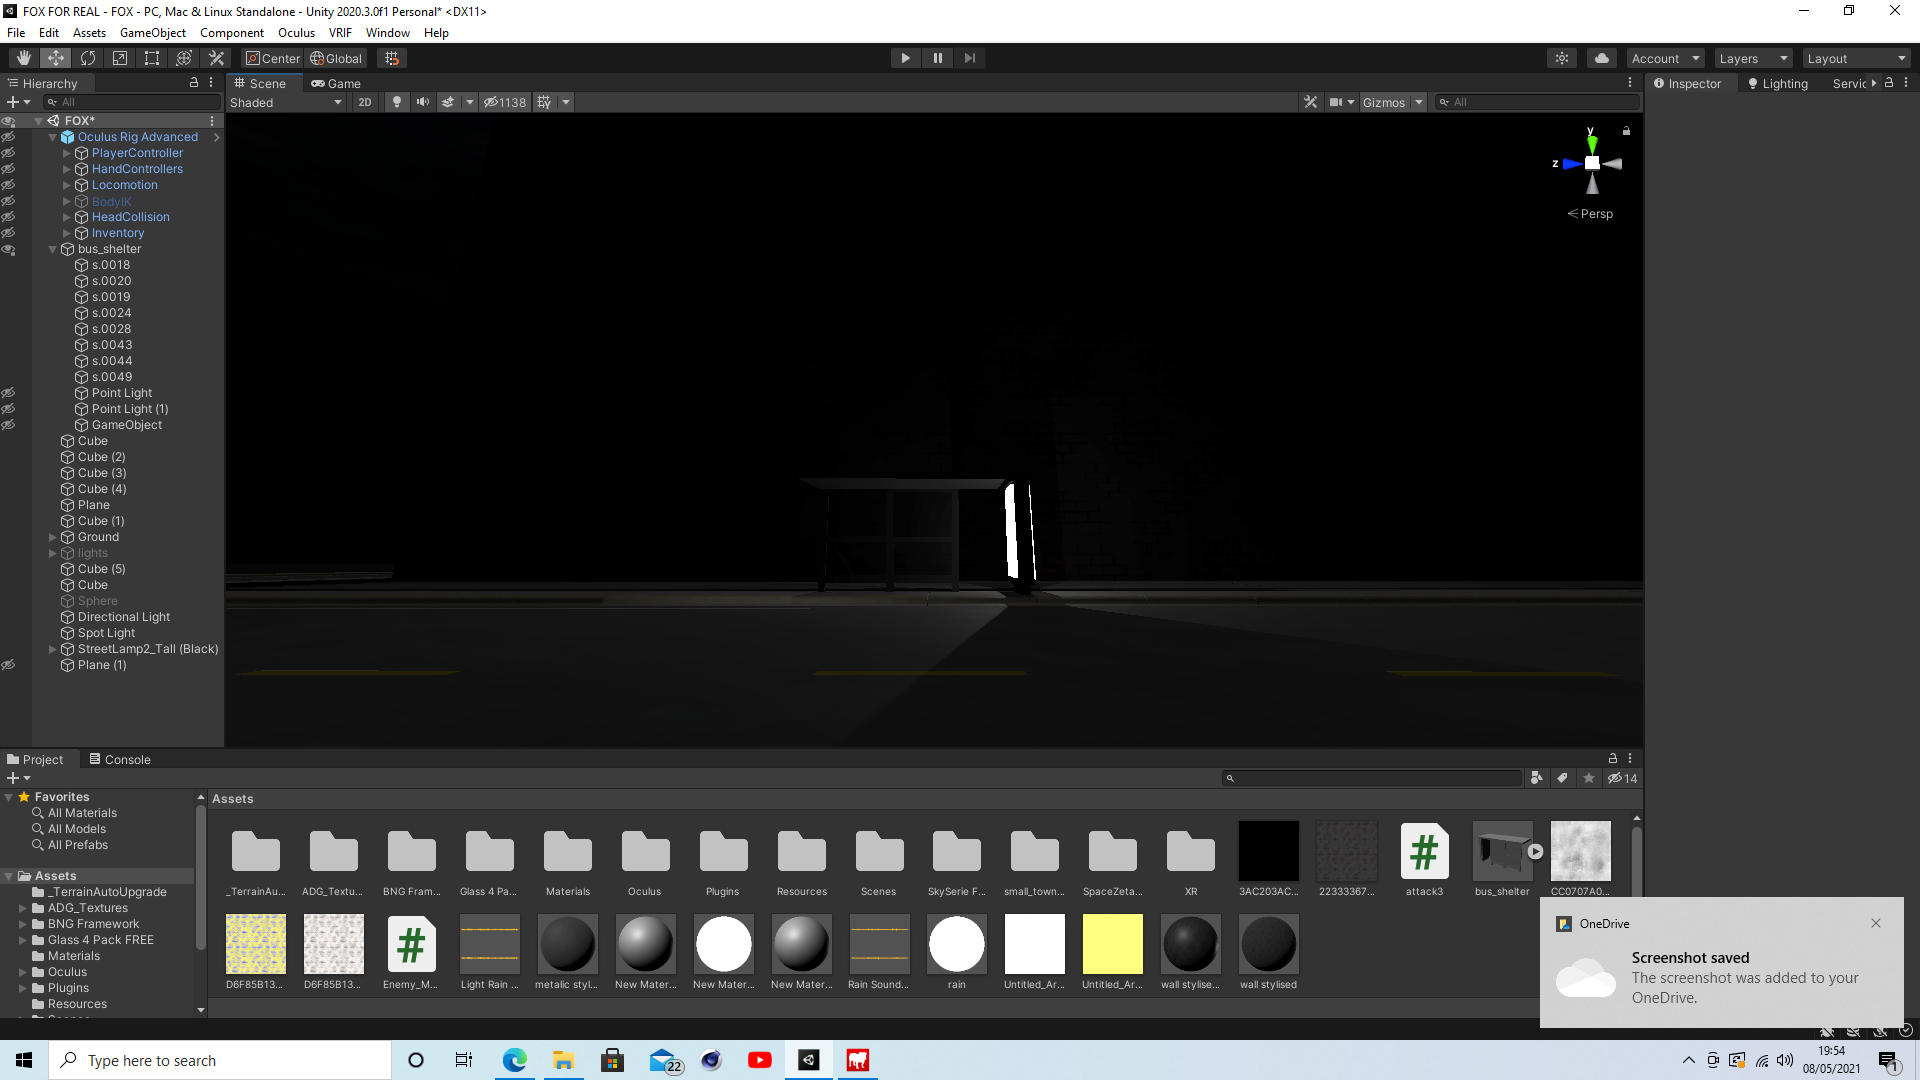Toggle hidden objects visibility 1138
1920x1080 pixels.
(505, 102)
